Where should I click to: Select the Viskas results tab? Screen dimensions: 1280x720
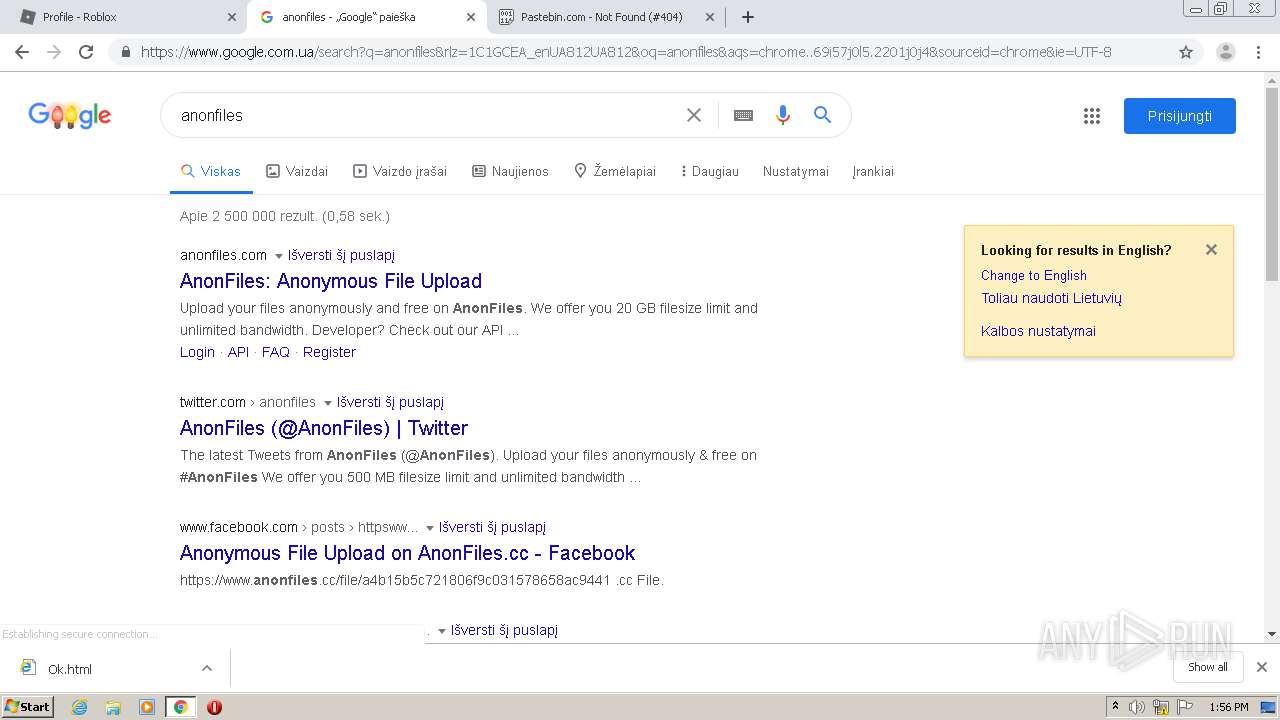211,171
